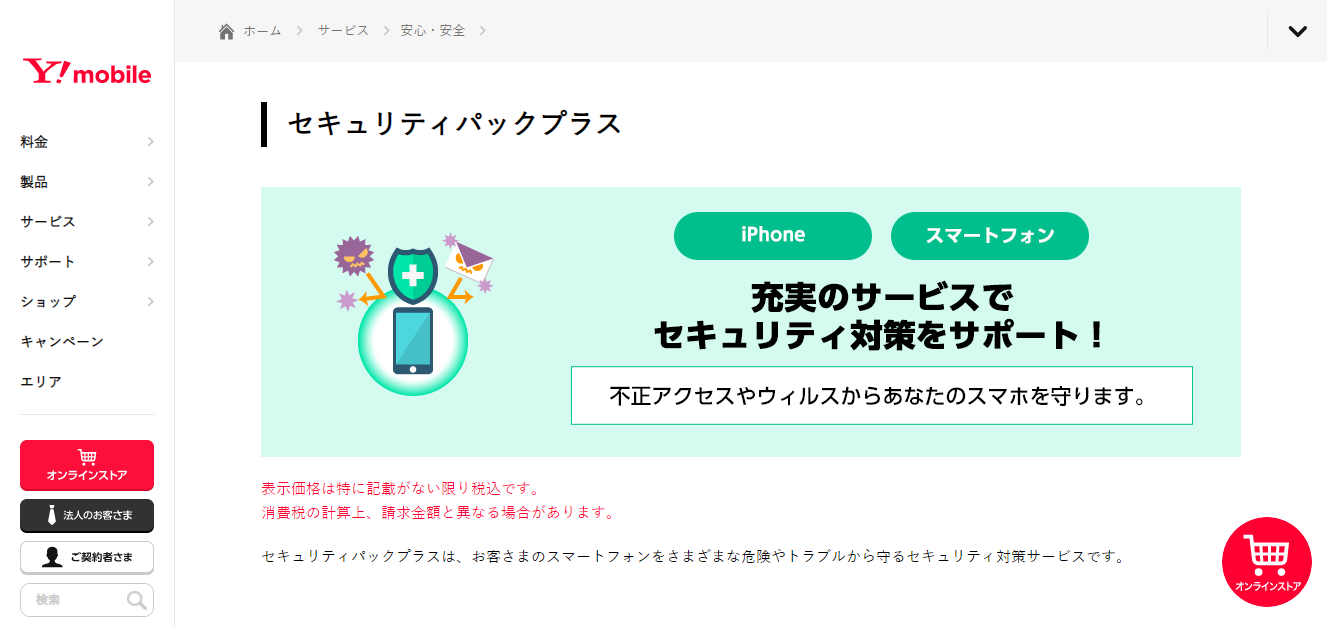Click the necktie 法人のお客さま button

(x=87, y=515)
